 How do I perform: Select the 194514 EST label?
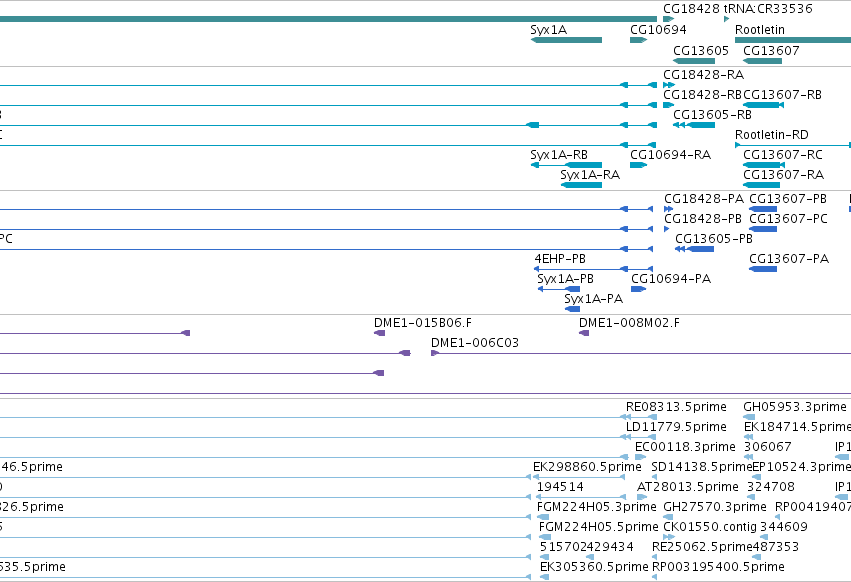[x=560, y=487]
